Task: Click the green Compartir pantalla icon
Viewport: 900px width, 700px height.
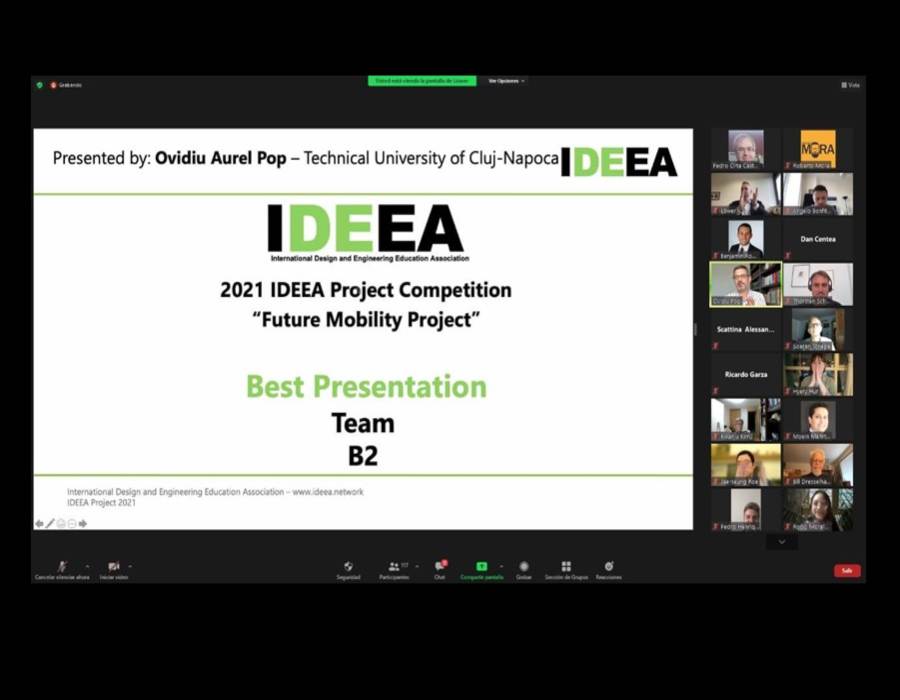Action: coord(482,566)
